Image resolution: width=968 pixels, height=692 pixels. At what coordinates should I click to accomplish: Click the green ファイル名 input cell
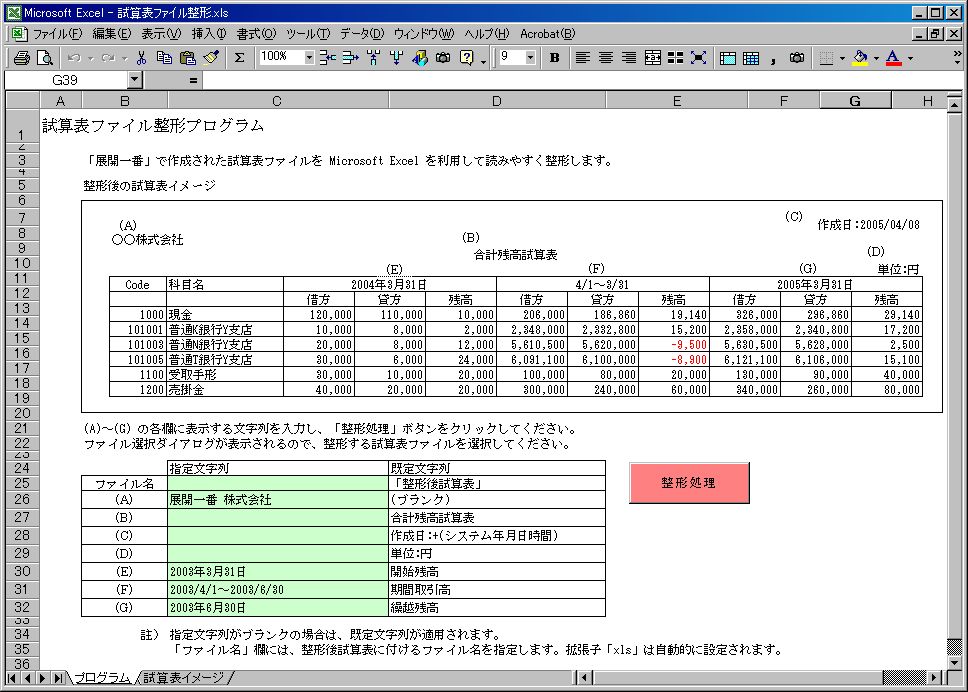[x=278, y=483]
